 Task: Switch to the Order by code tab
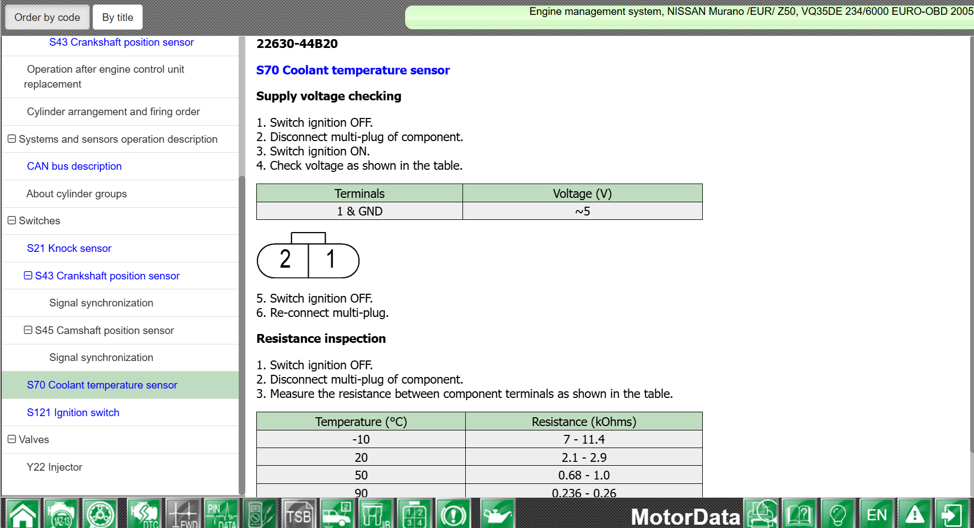47,17
